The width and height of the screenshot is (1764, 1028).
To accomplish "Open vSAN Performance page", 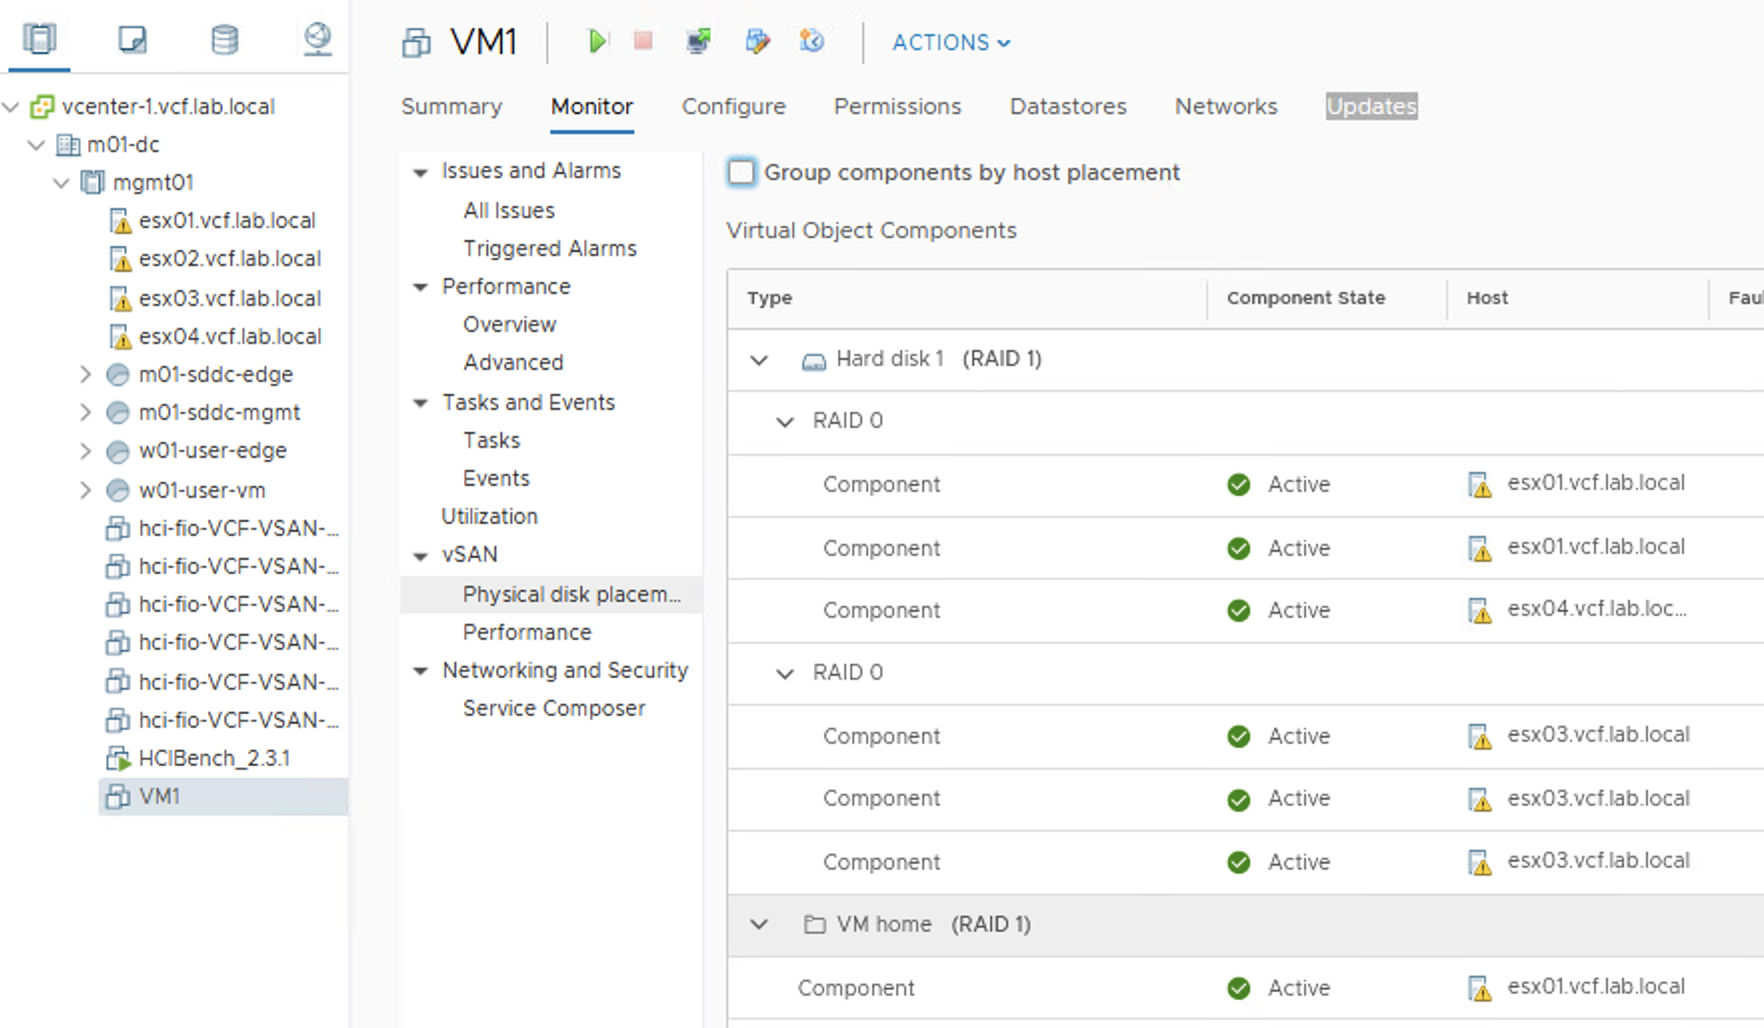I will coord(527,632).
